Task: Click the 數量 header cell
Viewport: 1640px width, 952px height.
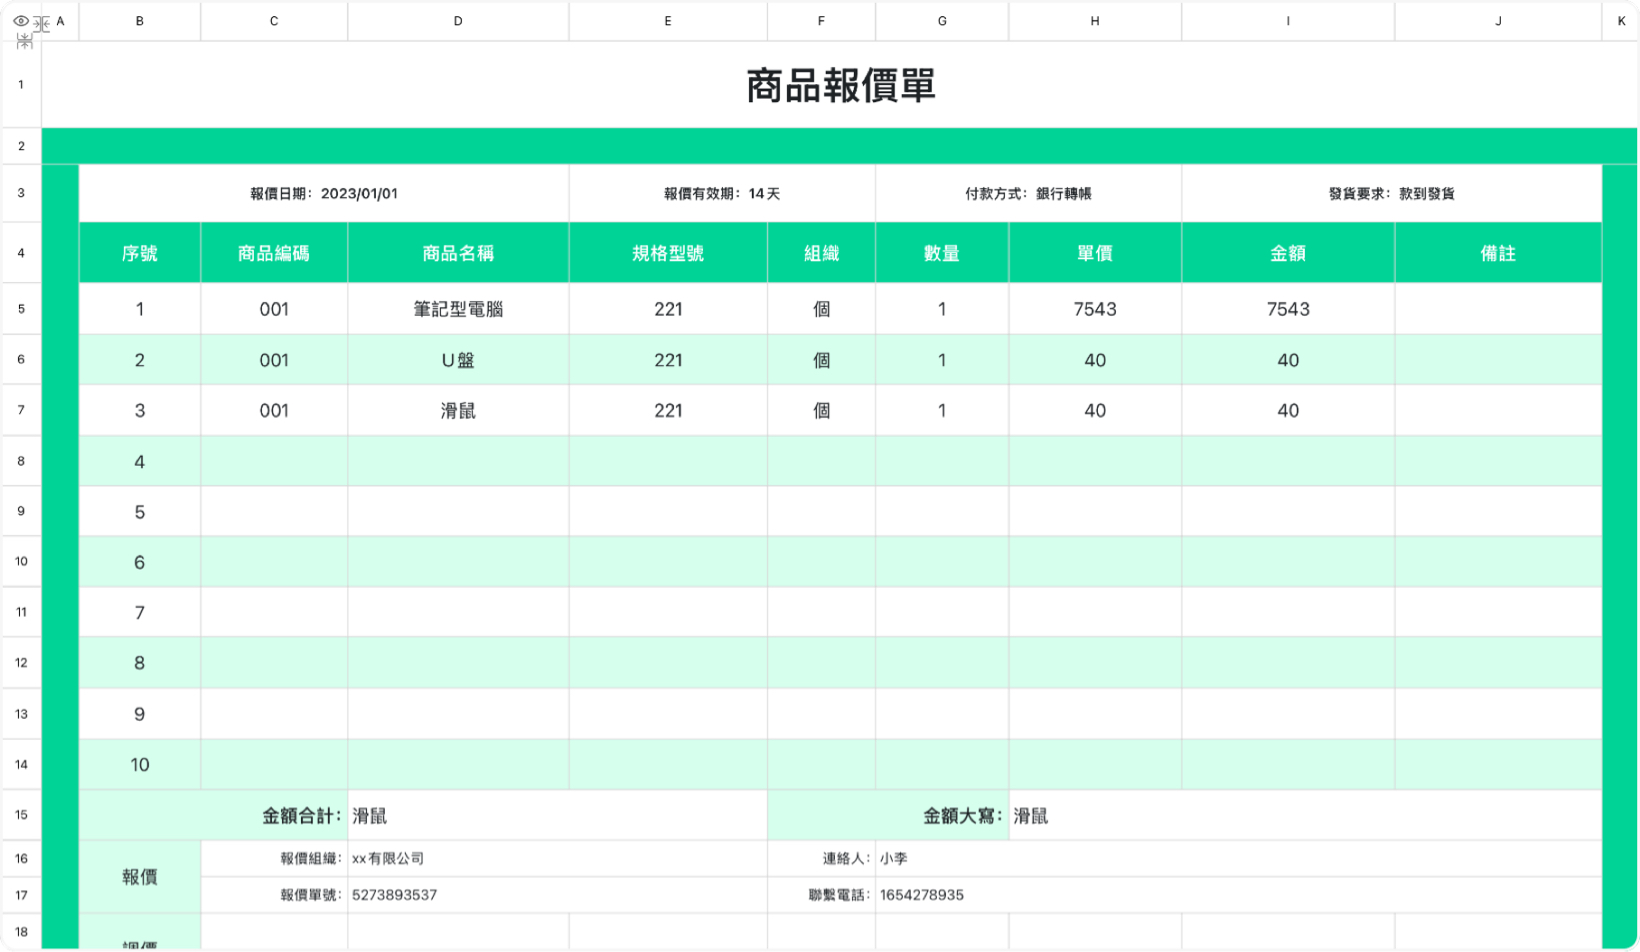Action: tap(942, 253)
